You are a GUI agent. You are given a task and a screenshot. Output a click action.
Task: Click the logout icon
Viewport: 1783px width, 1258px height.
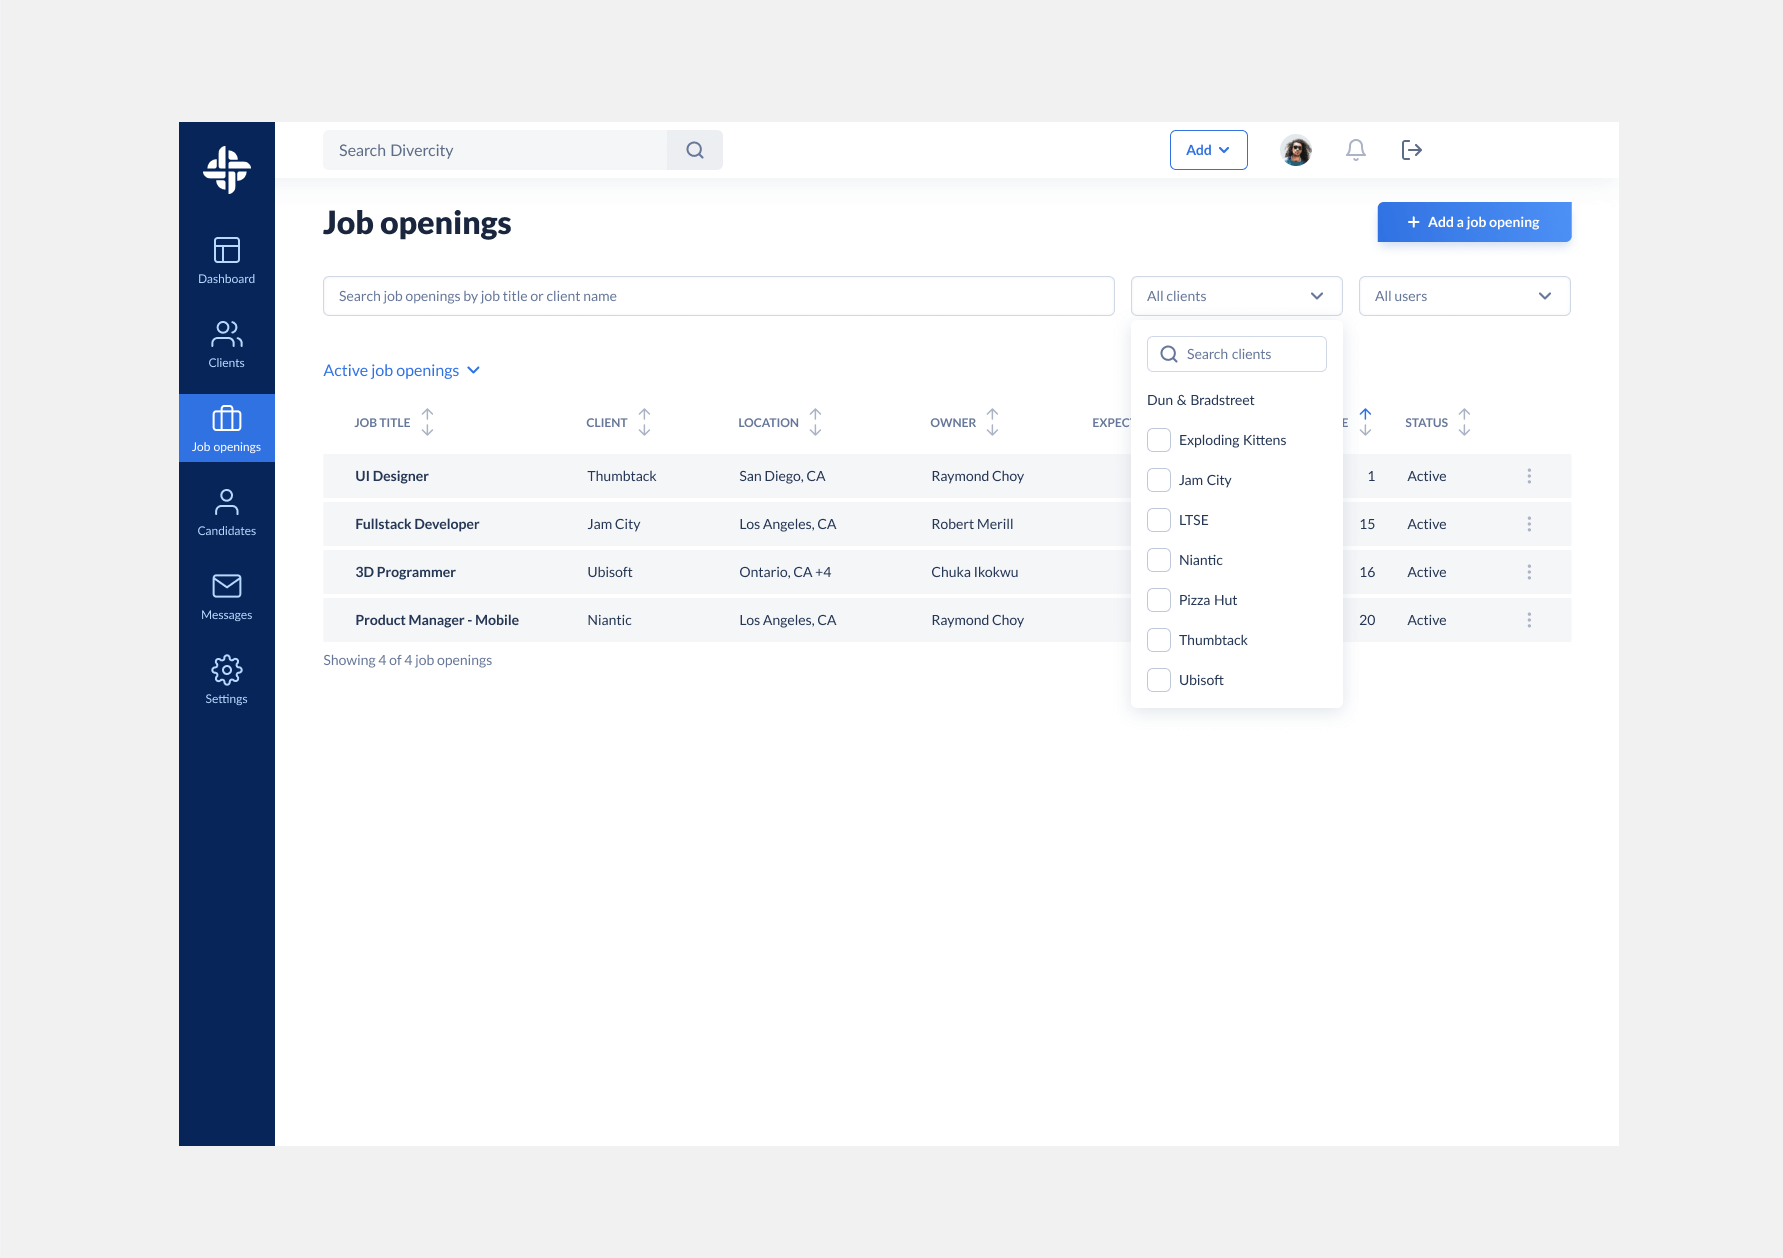click(1412, 150)
